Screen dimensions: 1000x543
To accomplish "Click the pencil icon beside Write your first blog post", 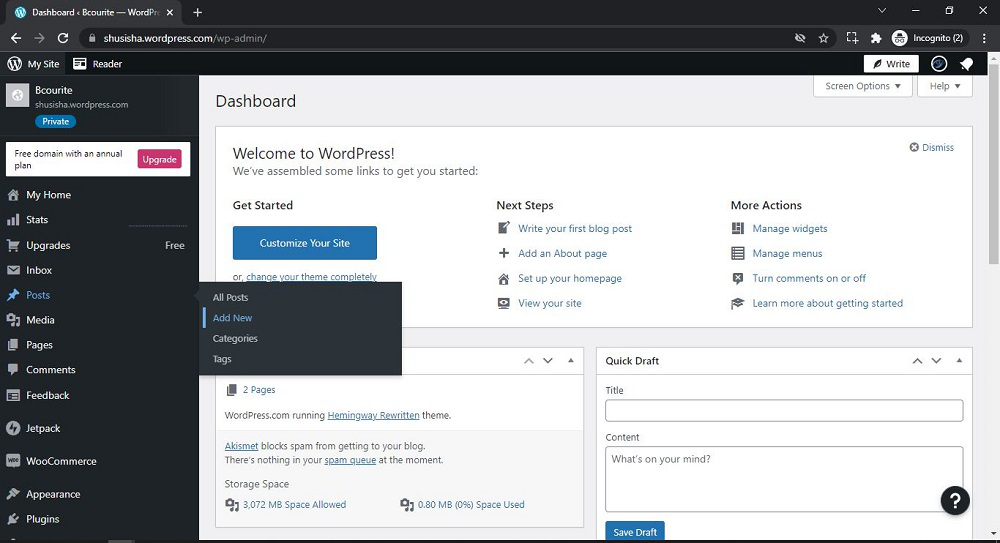I will [504, 228].
